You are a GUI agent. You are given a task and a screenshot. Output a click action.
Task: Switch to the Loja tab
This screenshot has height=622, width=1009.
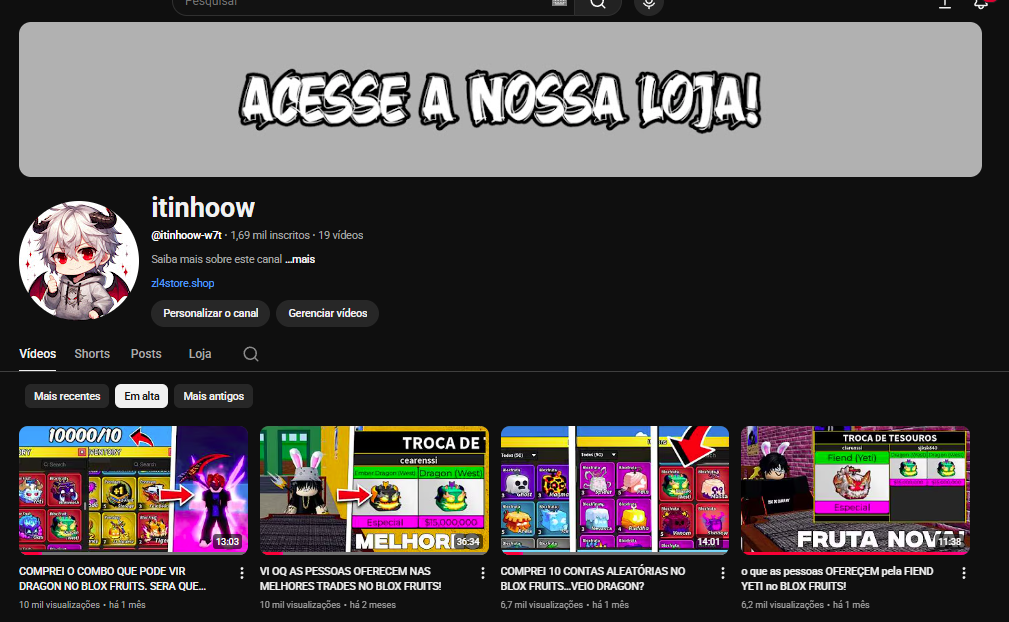tap(199, 354)
